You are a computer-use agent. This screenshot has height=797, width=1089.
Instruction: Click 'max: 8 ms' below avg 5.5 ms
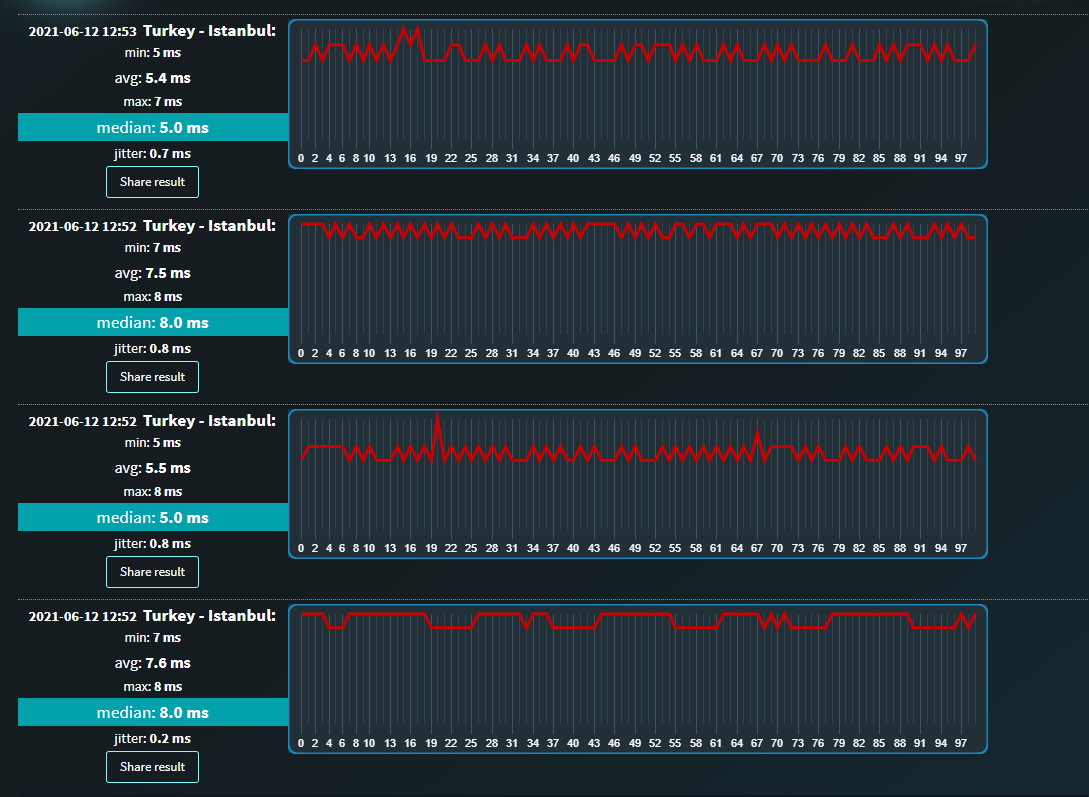pyautogui.click(x=153, y=492)
